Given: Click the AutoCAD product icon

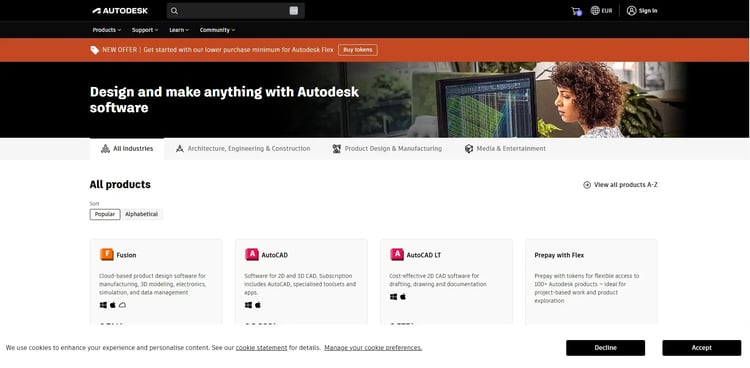Looking at the screenshot, I should tap(252, 255).
